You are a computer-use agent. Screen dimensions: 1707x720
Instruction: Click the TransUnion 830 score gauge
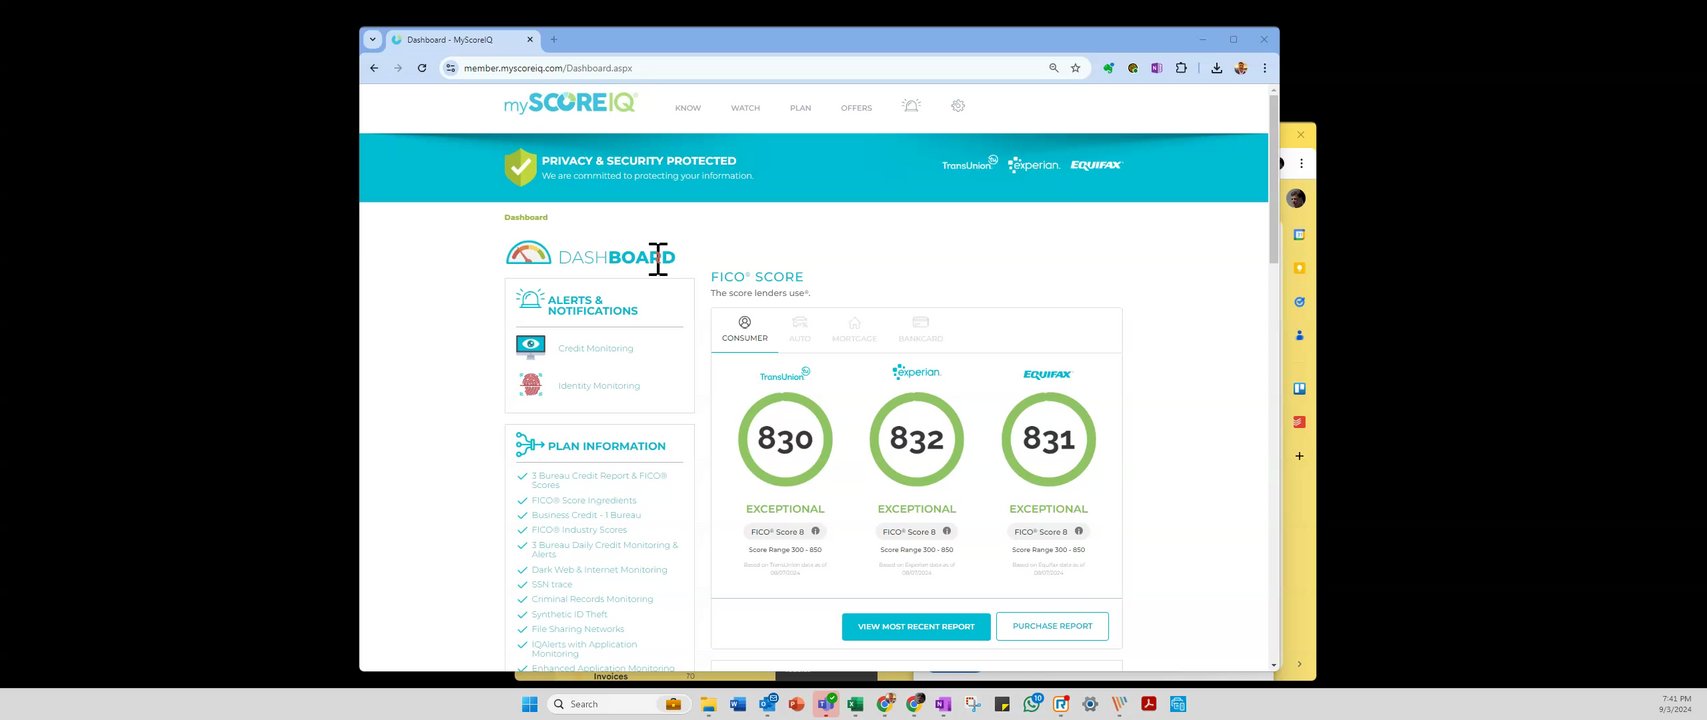click(x=785, y=439)
